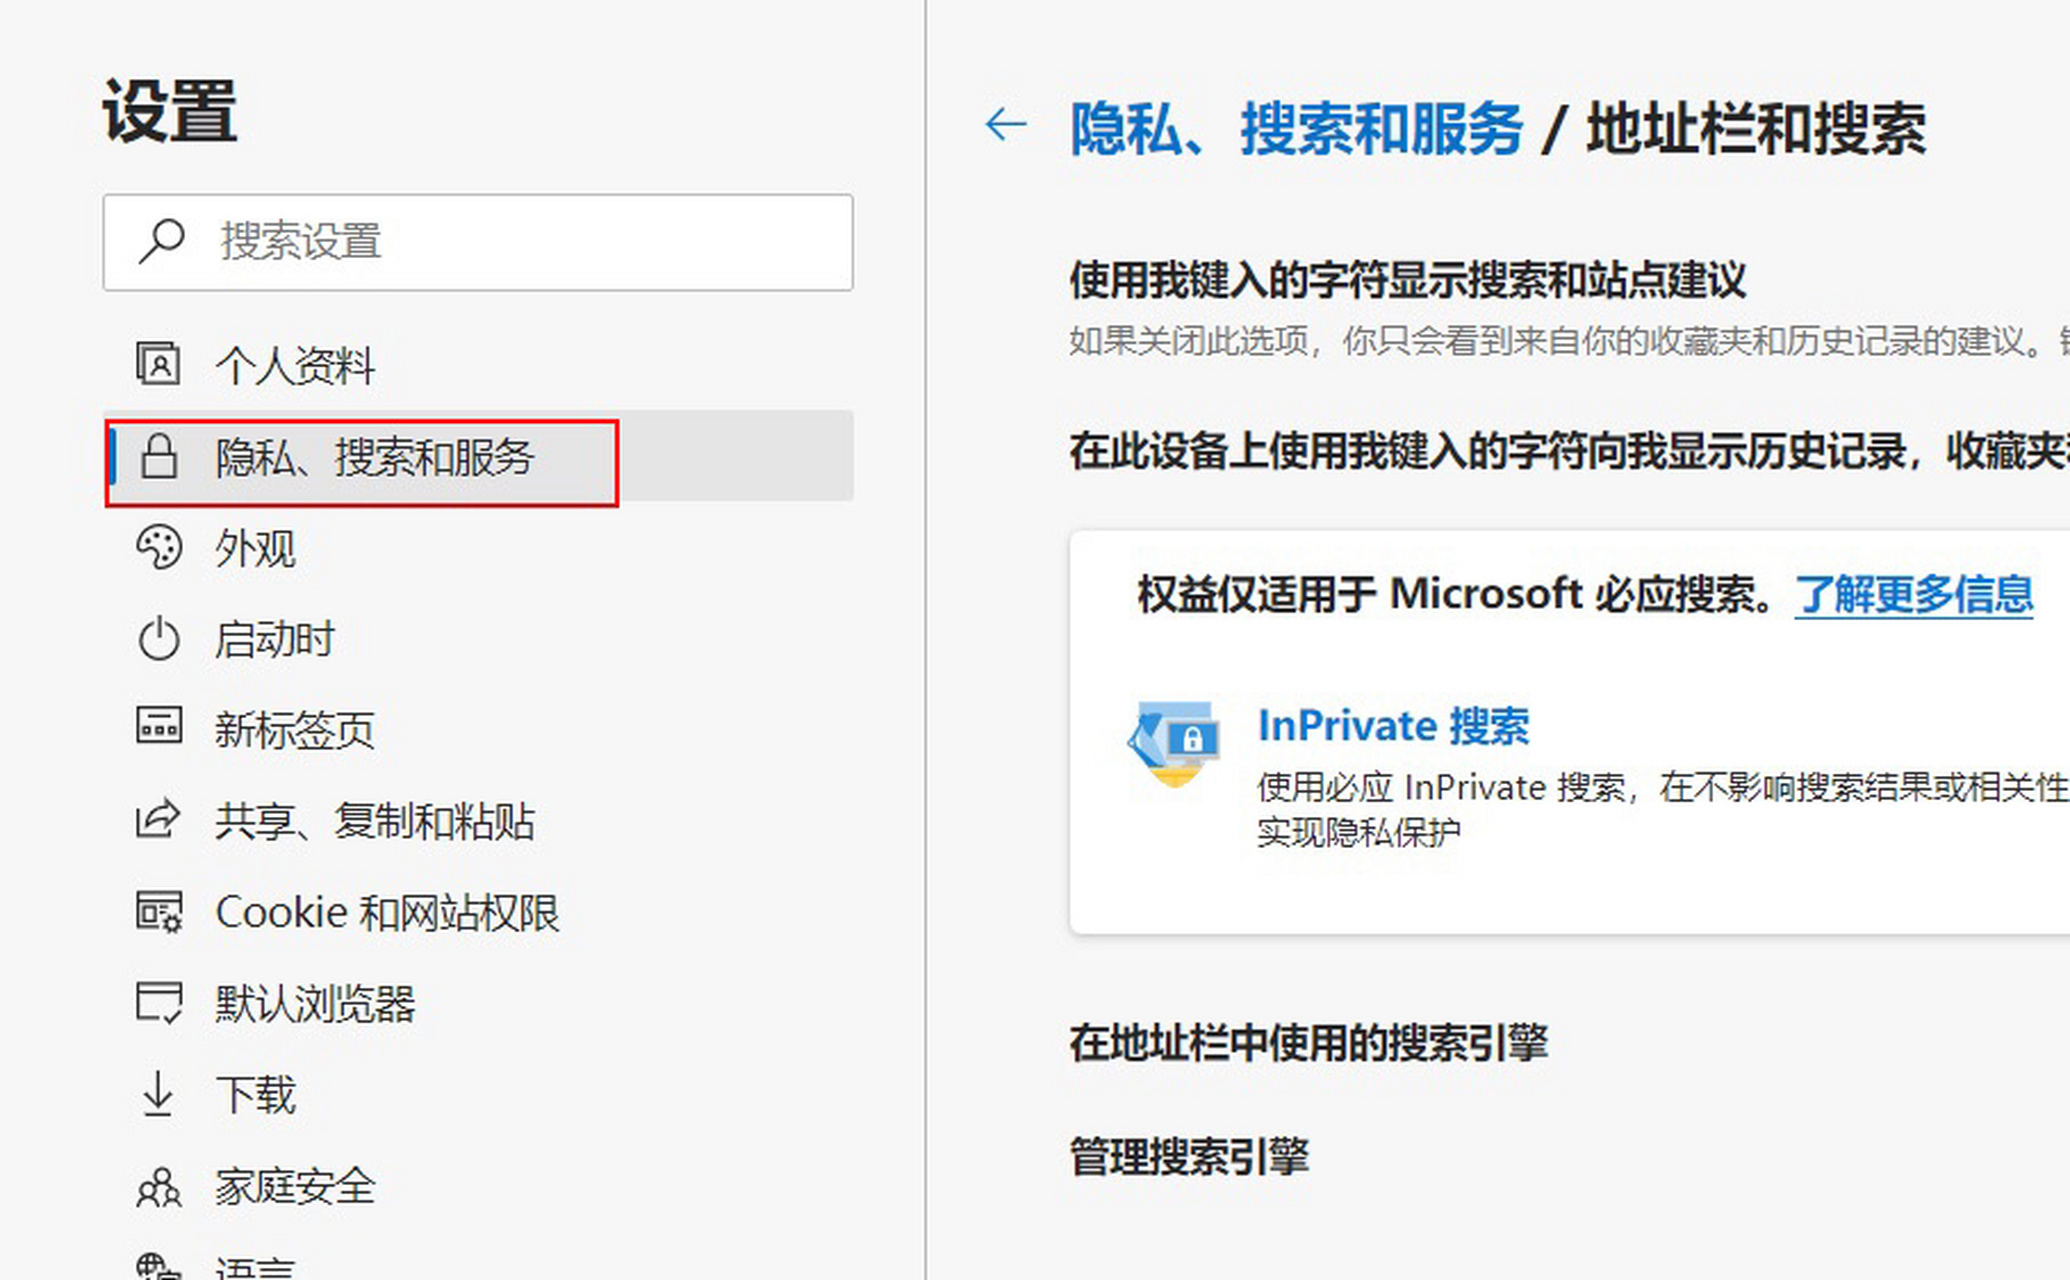Click the lock icon beside 隐私、搜索和服务
This screenshot has width=2070, height=1280.
click(x=158, y=456)
